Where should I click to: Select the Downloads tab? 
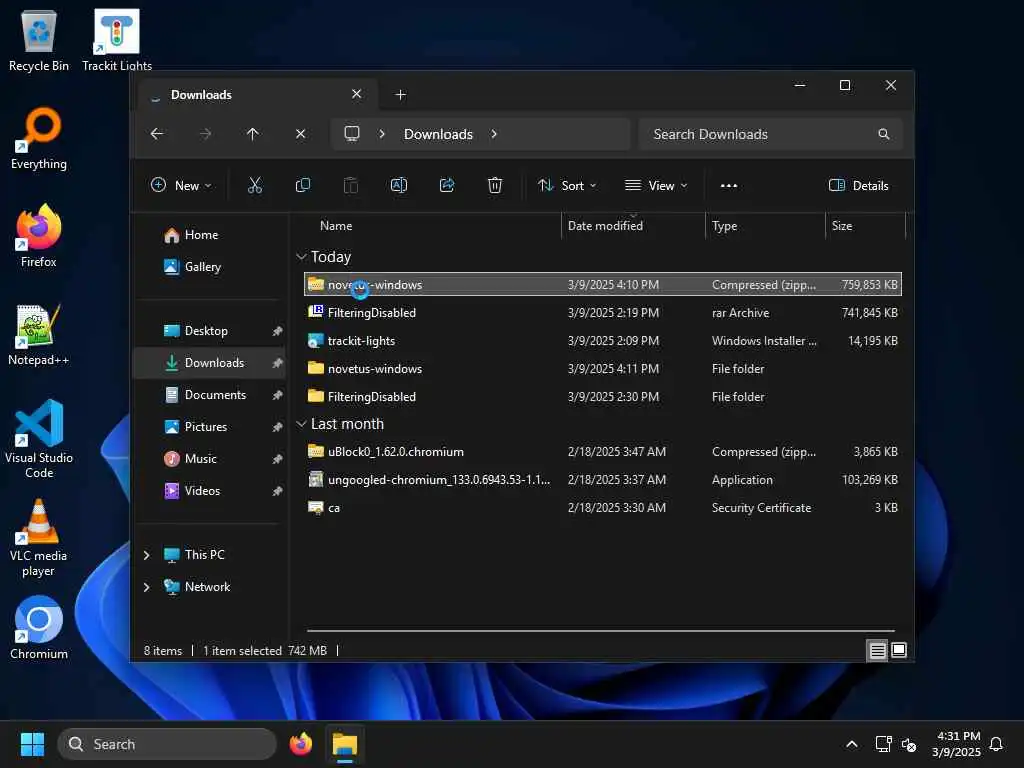(258, 95)
